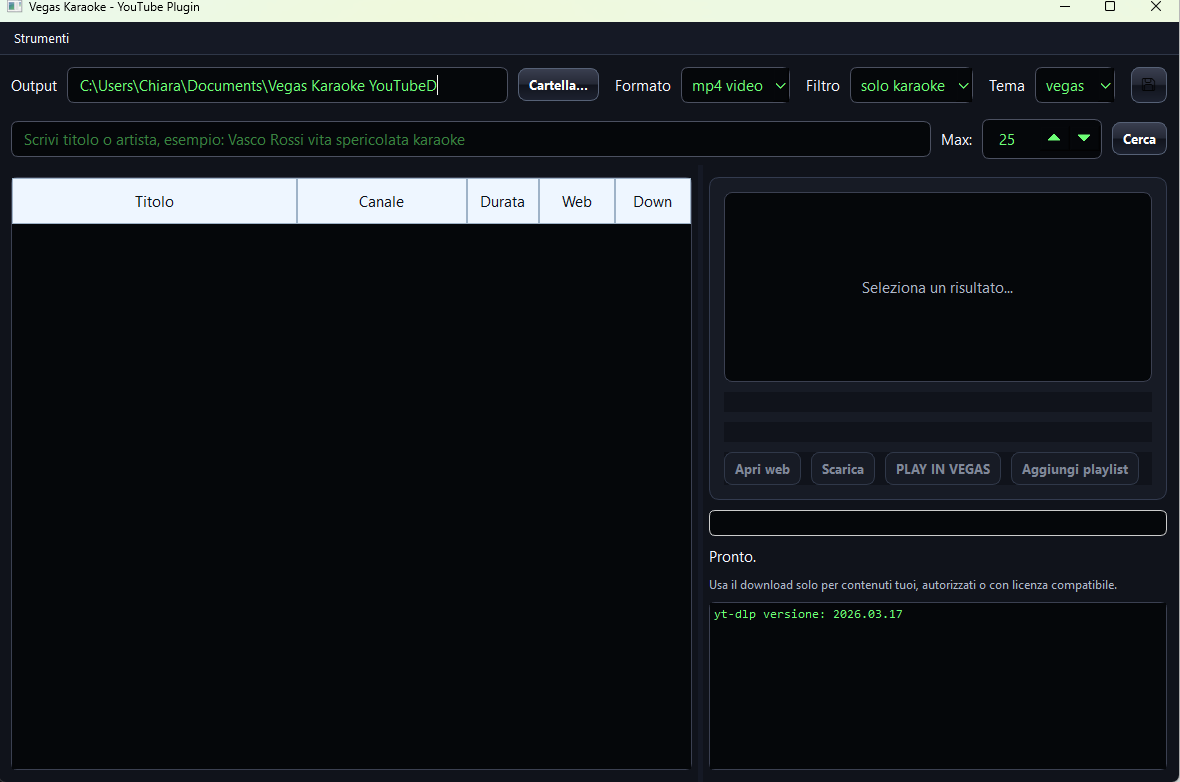1180x782 pixels.
Task: Click the Cartella... button
Action: tap(558, 85)
